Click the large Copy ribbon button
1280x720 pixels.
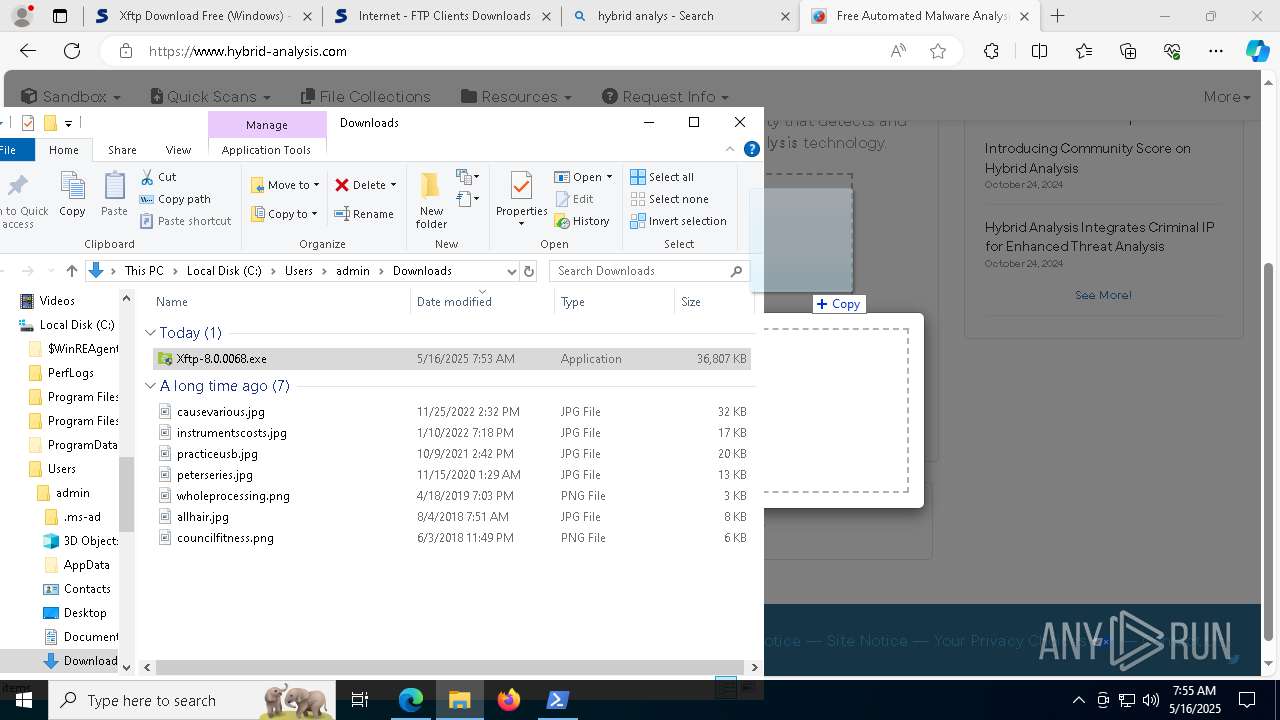(x=72, y=194)
